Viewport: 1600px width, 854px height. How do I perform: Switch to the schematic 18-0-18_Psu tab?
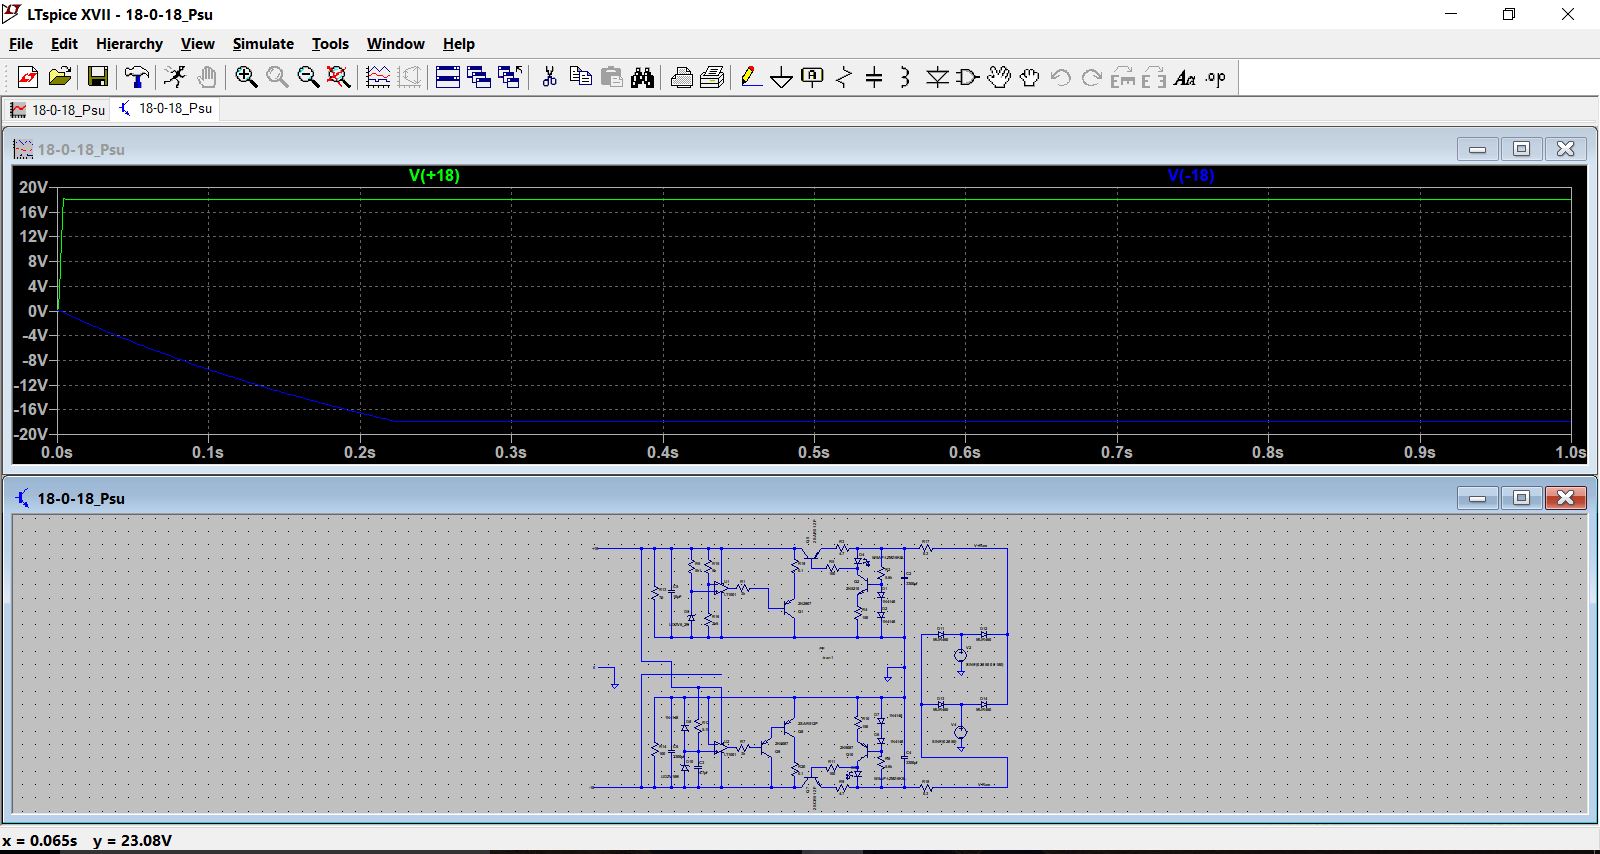coord(165,108)
